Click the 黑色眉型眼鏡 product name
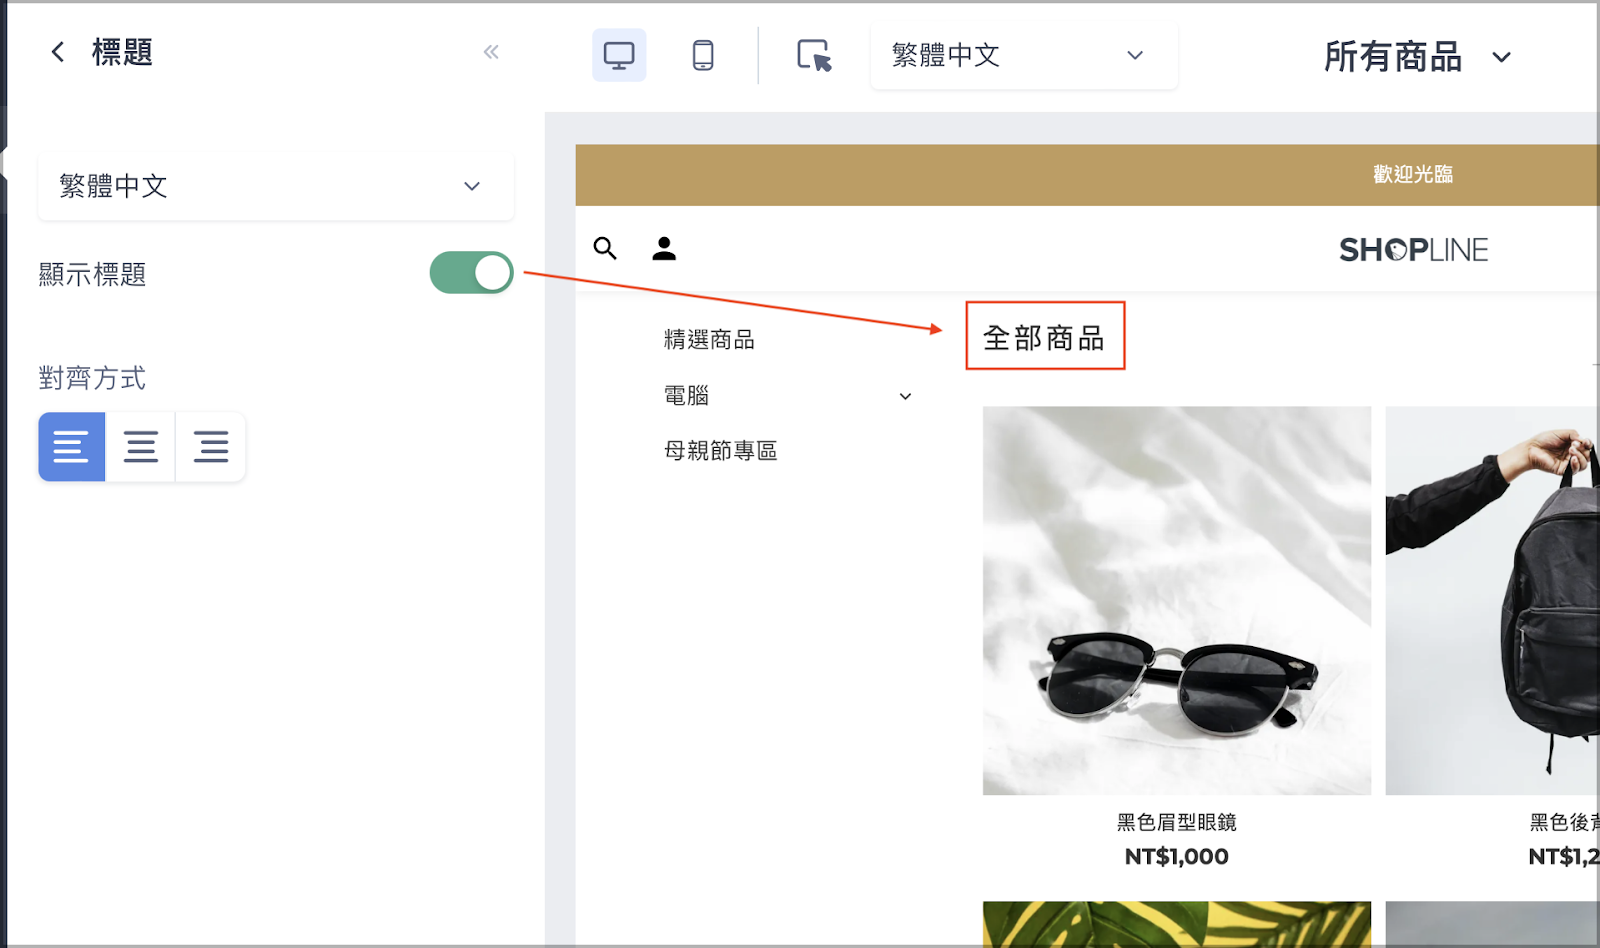The height and width of the screenshot is (948, 1600). (1177, 822)
